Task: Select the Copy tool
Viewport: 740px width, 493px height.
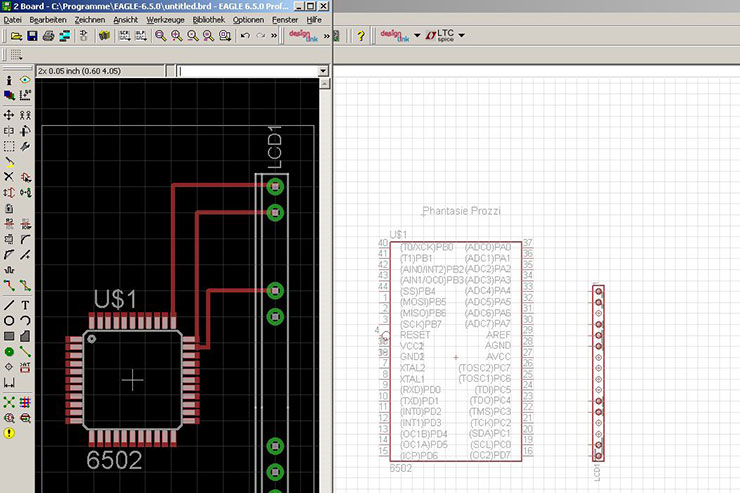Action: 25,115
